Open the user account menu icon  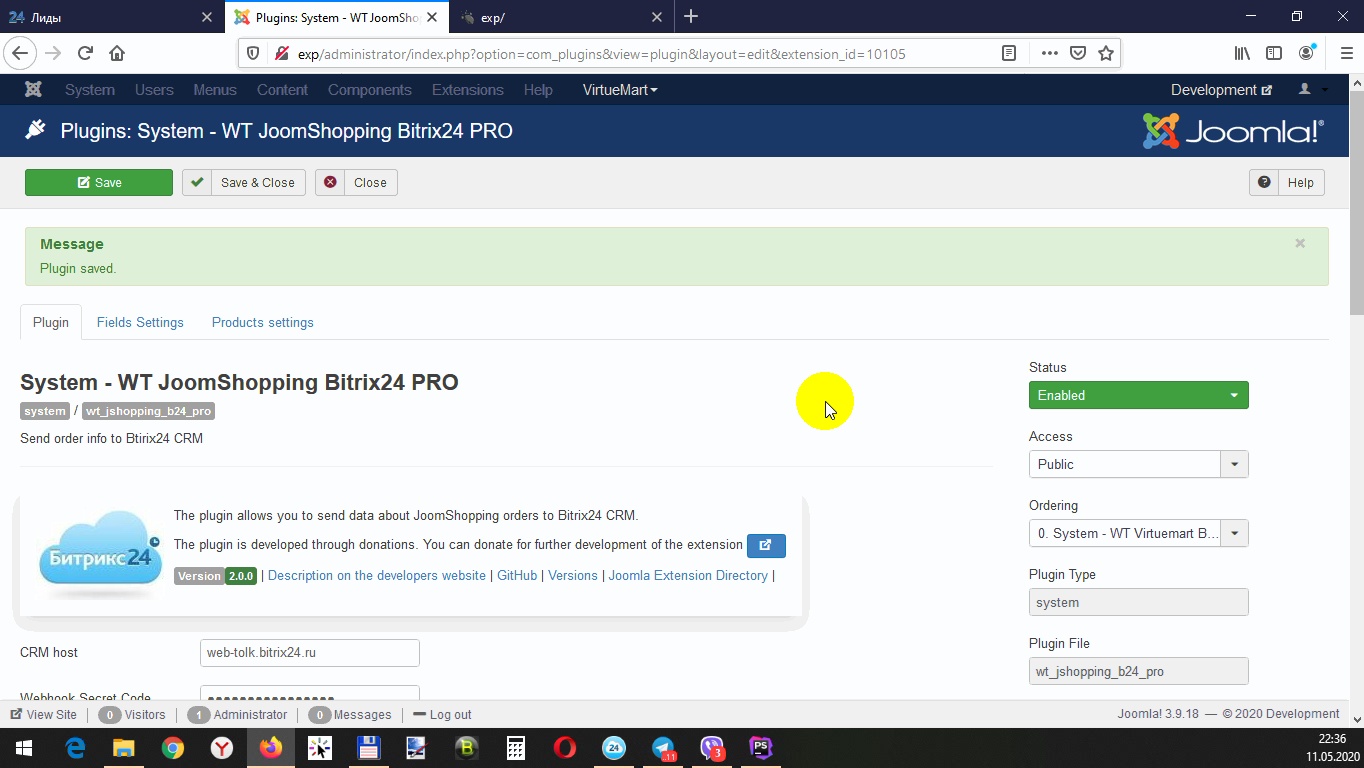pyautogui.click(x=1312, y=90)
